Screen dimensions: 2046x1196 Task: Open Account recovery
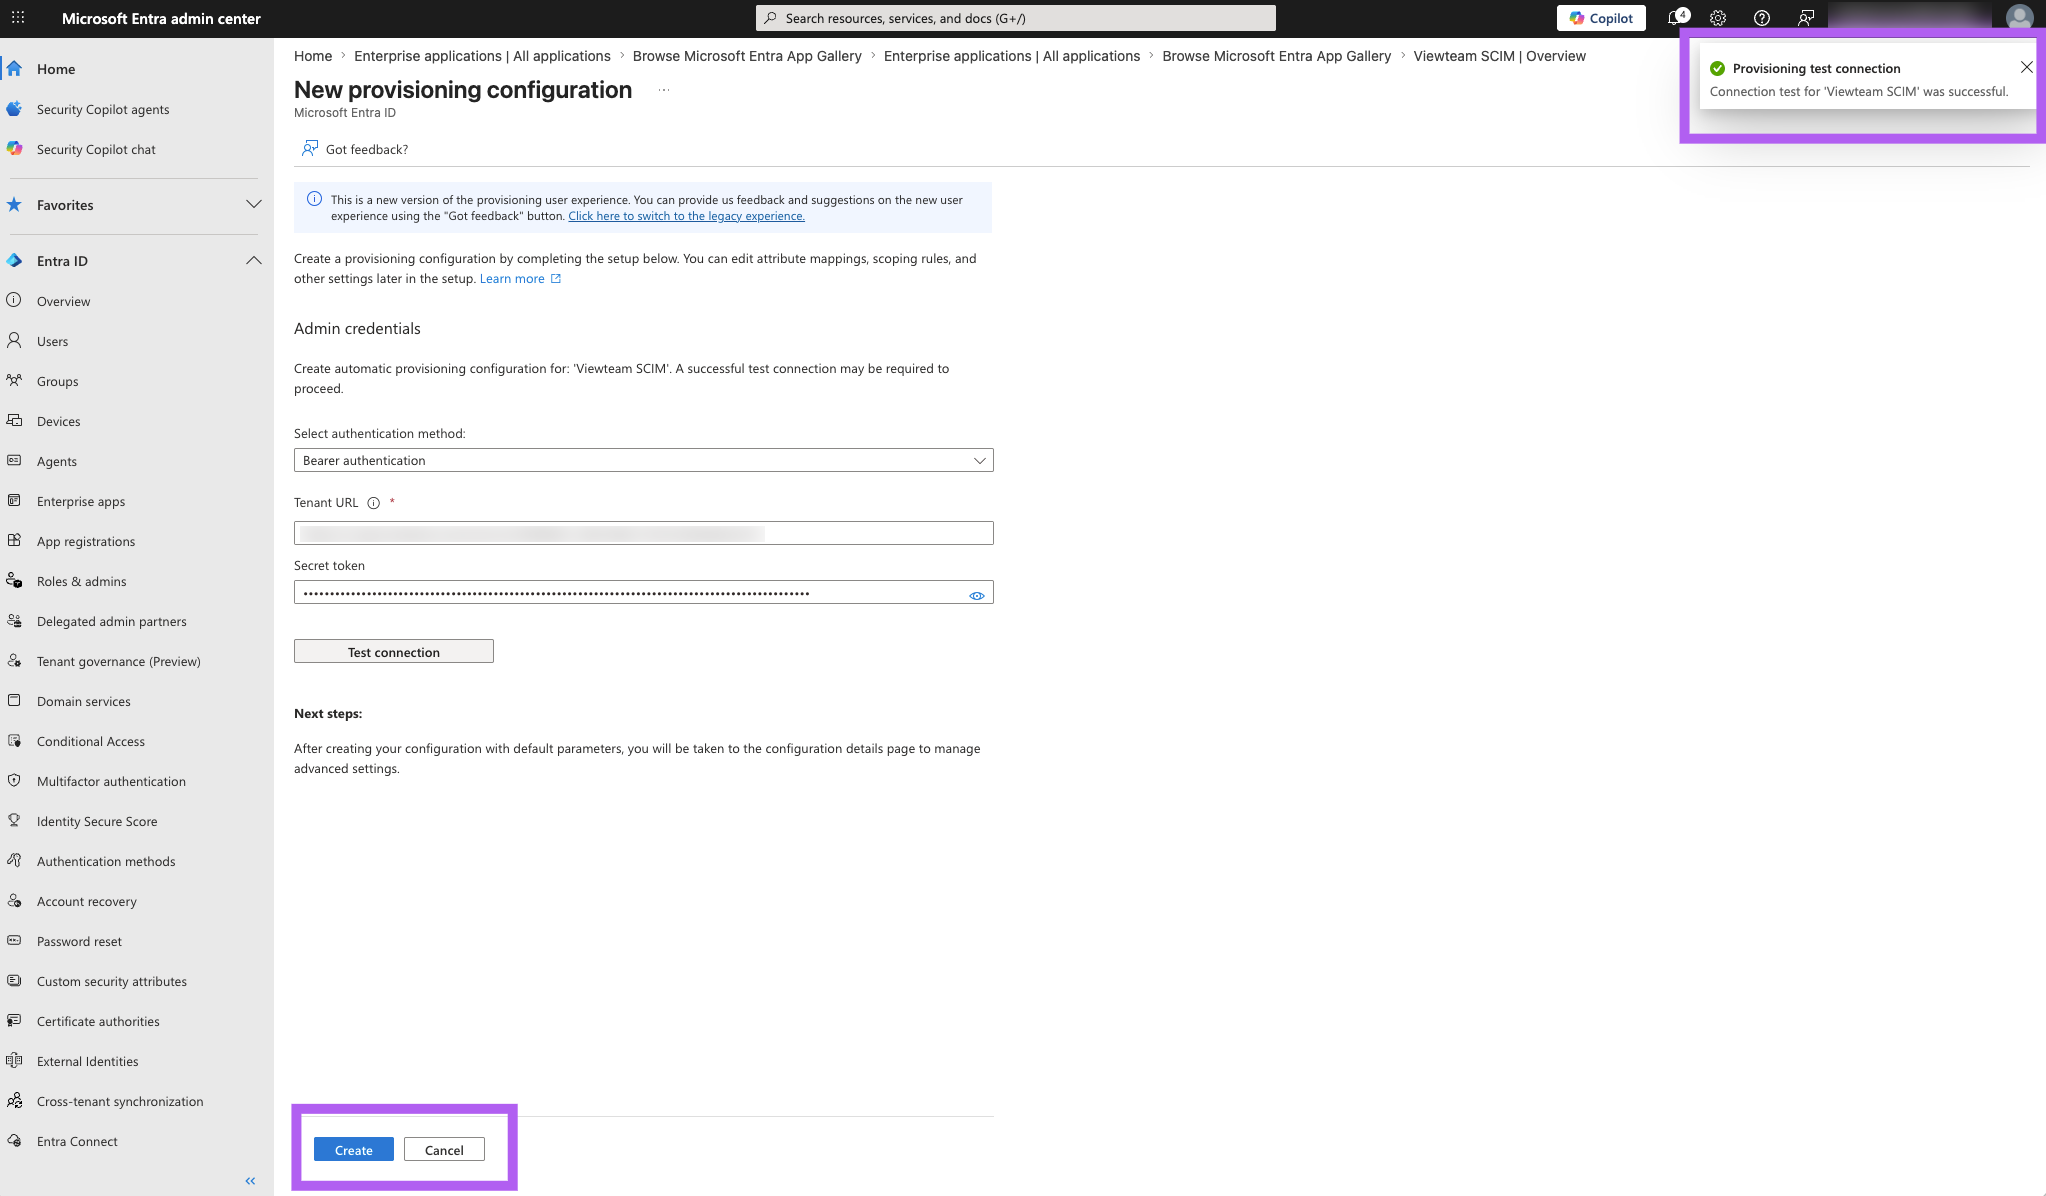click(87, 901)
